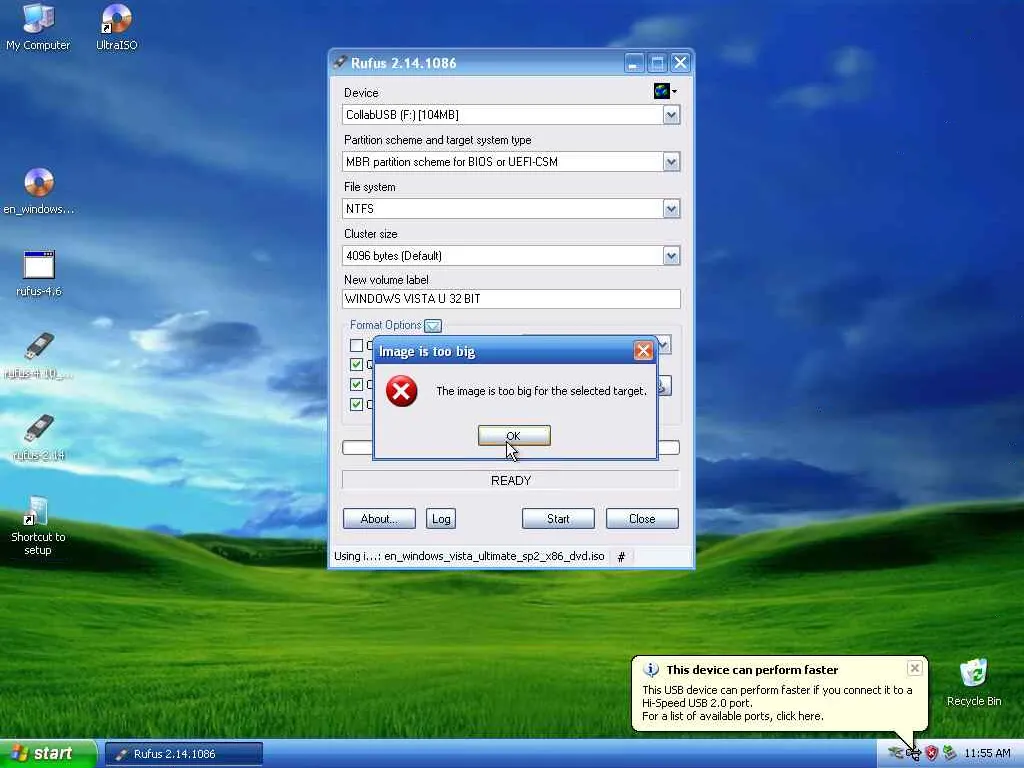Image resolution: width=1024 pixels, height=768 pixels.
Task: Click the ISO filename in status bar
Action: click(494, 556)
